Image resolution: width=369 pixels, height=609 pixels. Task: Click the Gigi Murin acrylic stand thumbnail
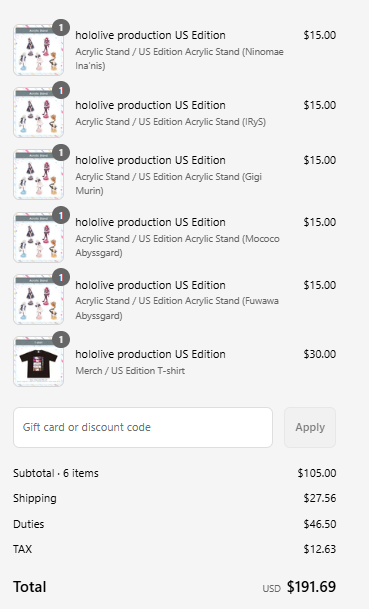tap(38, 175)
